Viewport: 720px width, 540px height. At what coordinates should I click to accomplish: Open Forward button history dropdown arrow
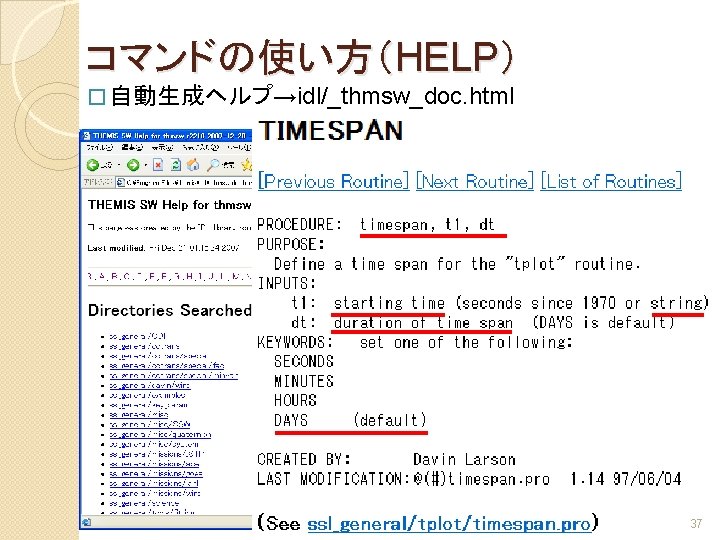pyautogui.click(x=146, y=165)
